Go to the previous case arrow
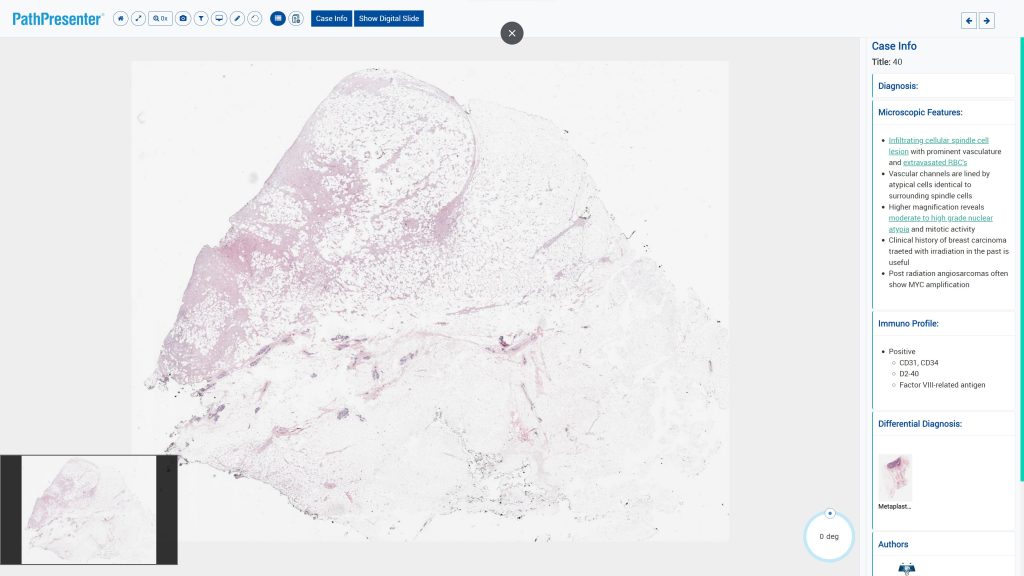This screenshot has width=1024, height=576. point(969,21)
